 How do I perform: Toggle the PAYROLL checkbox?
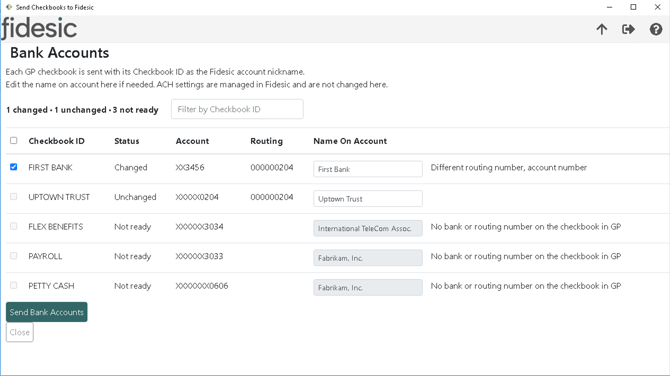(x=14, y=256)
